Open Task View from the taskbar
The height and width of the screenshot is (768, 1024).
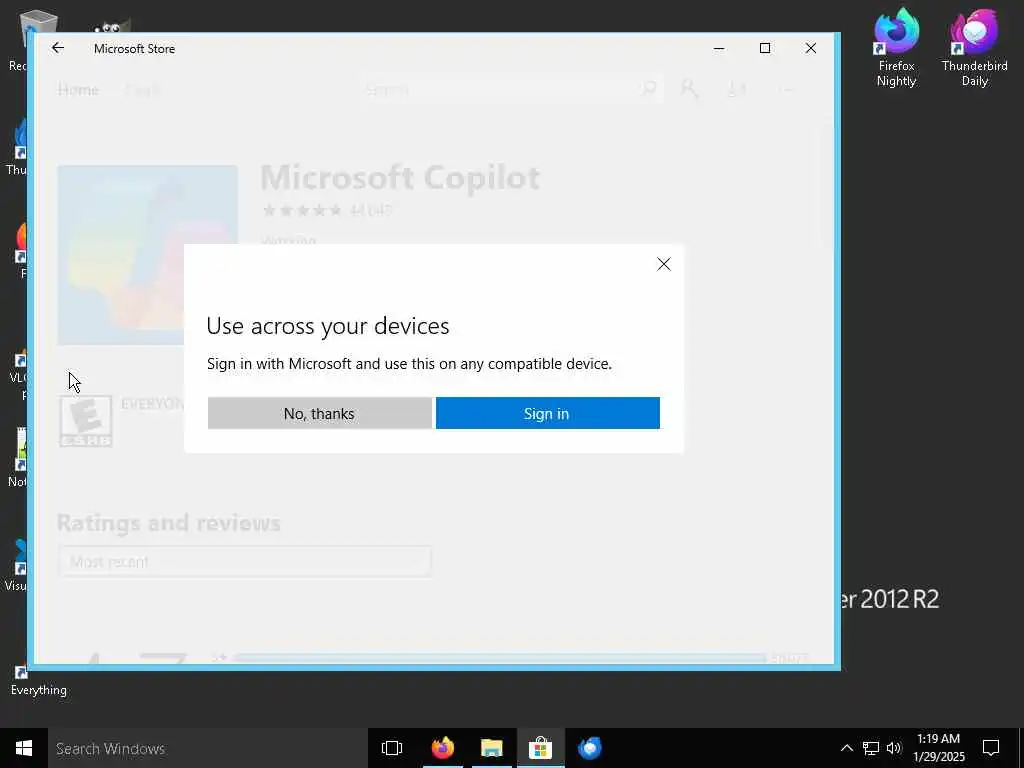coord(392,748)
